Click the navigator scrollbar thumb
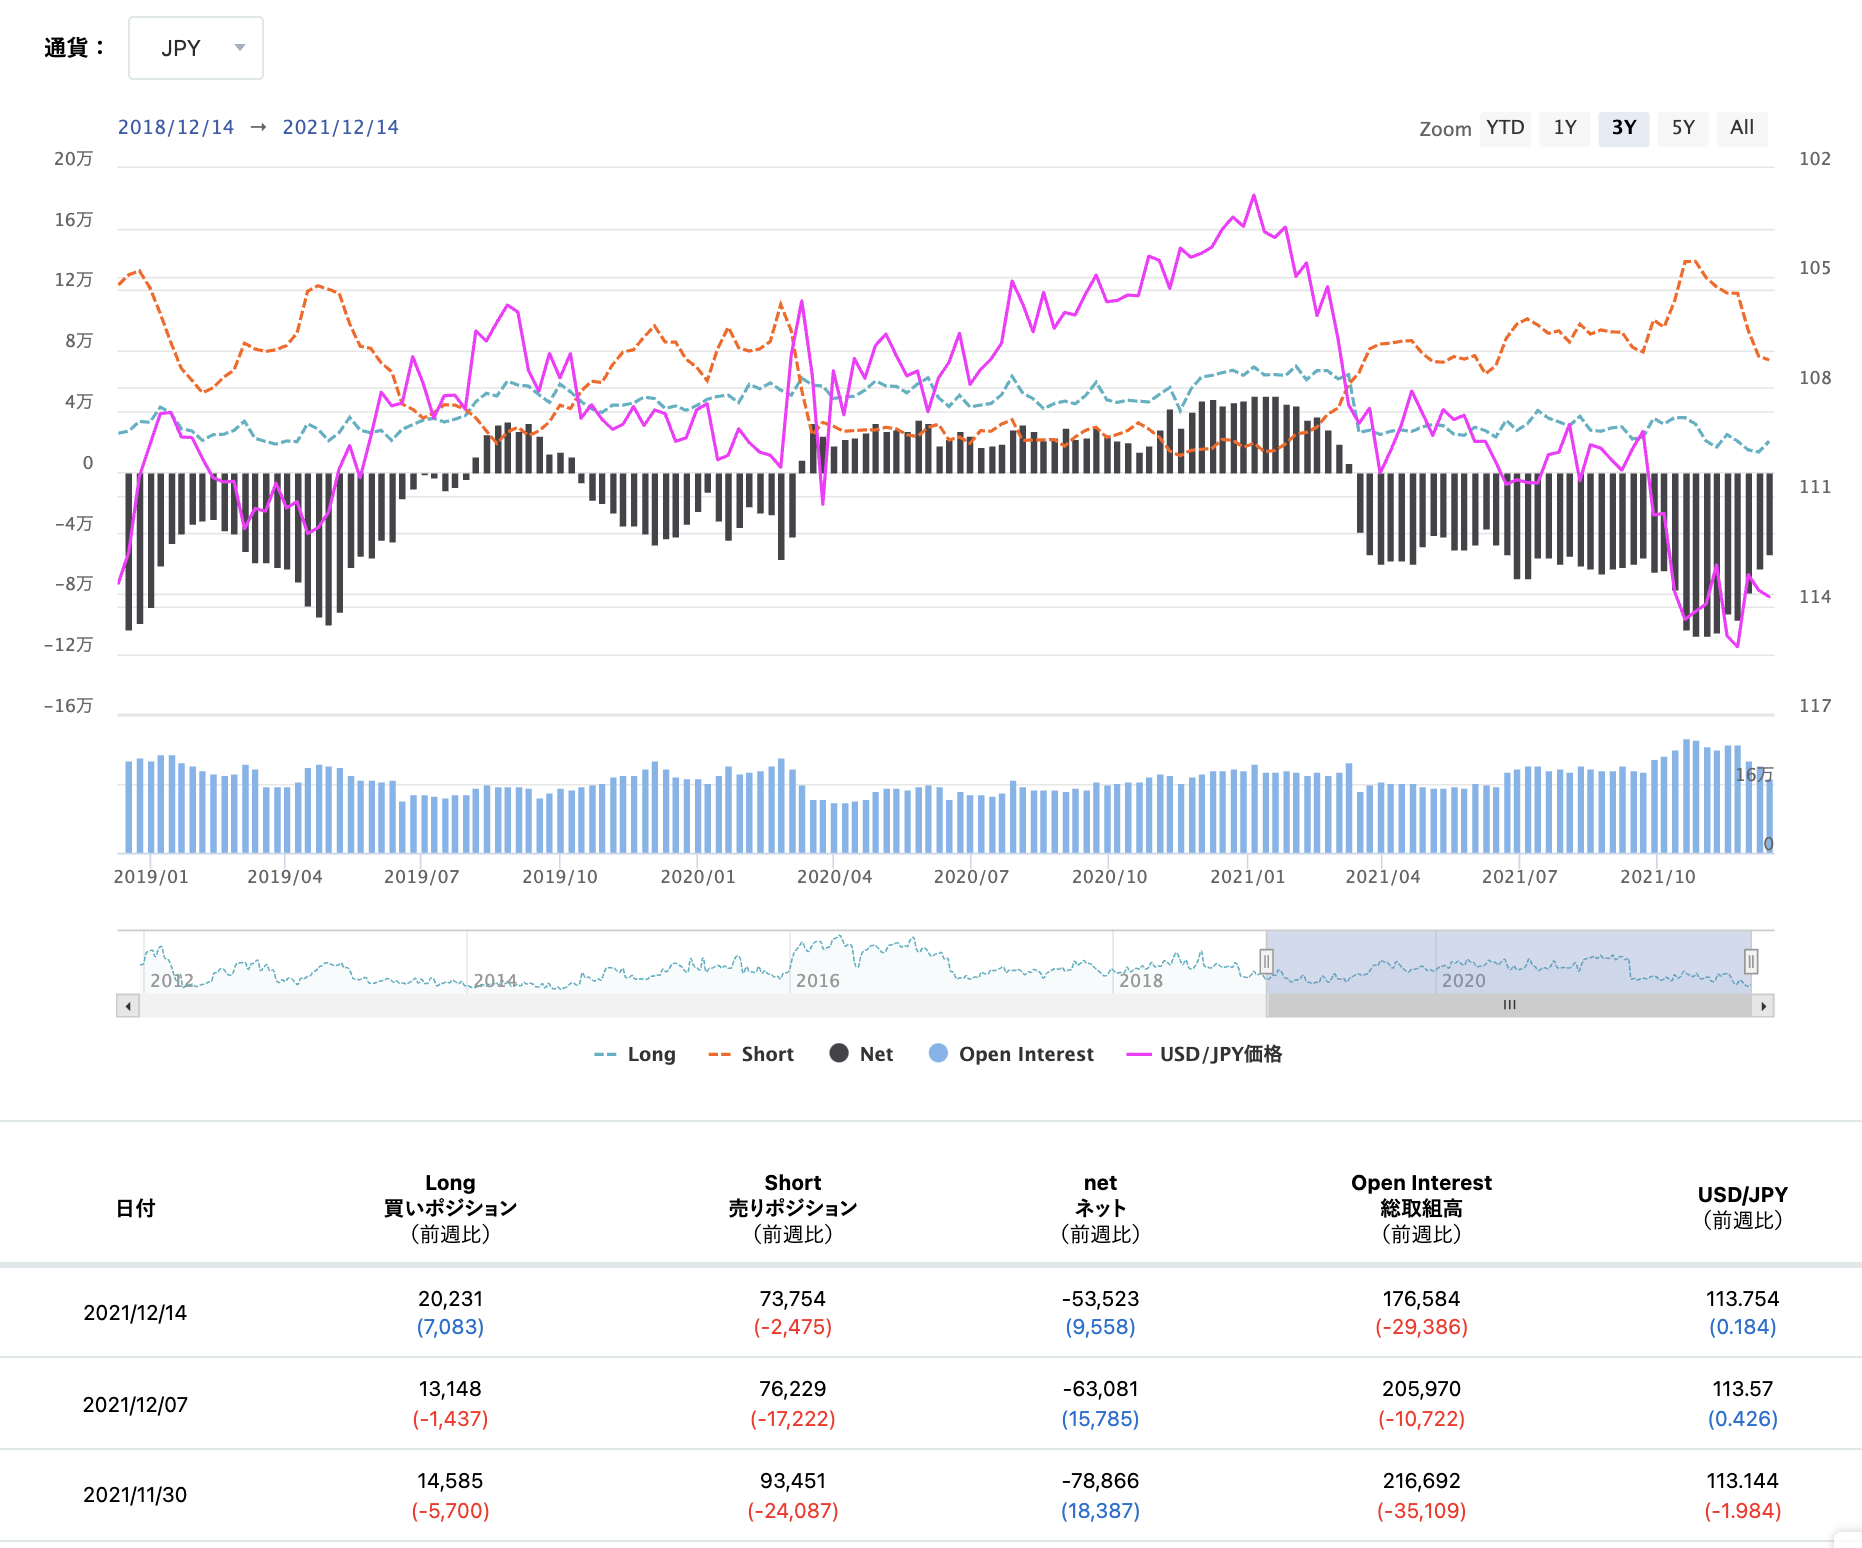 [x=1509, y=1005]
